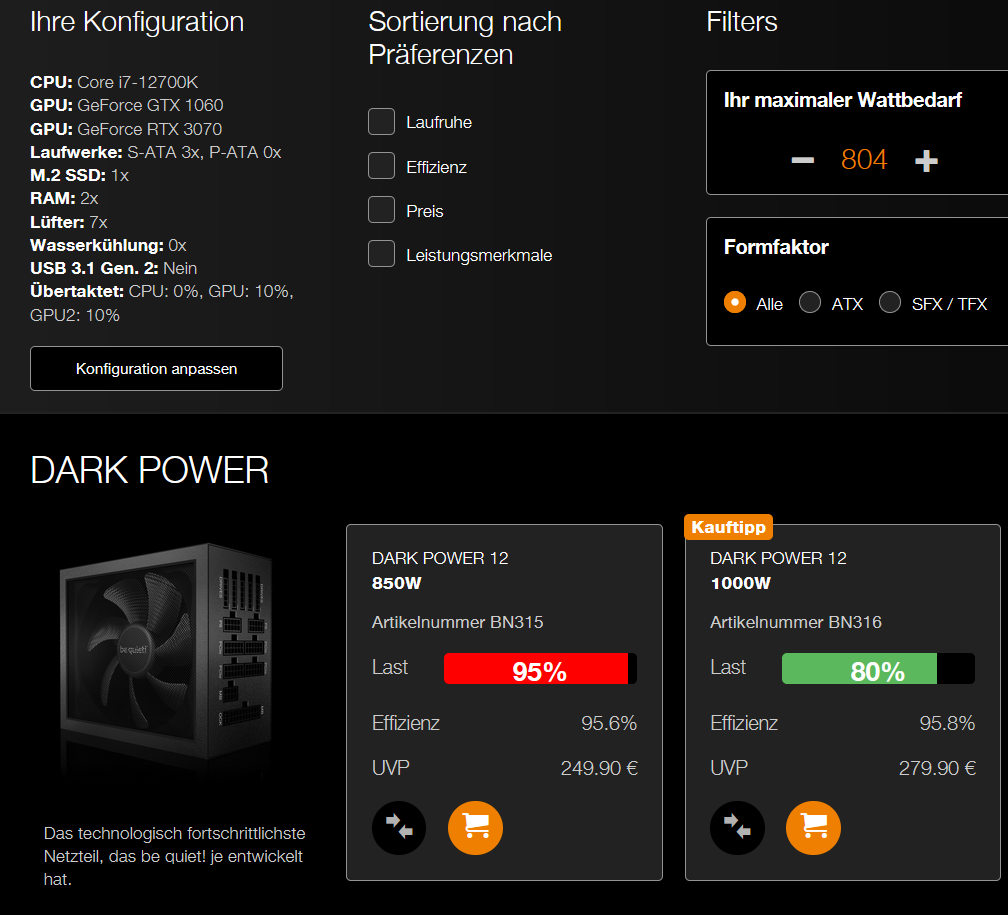The height and width of the screenshot is (915, 1008).
Task: Click the 249.90 € price
Action: click(599, 768)
